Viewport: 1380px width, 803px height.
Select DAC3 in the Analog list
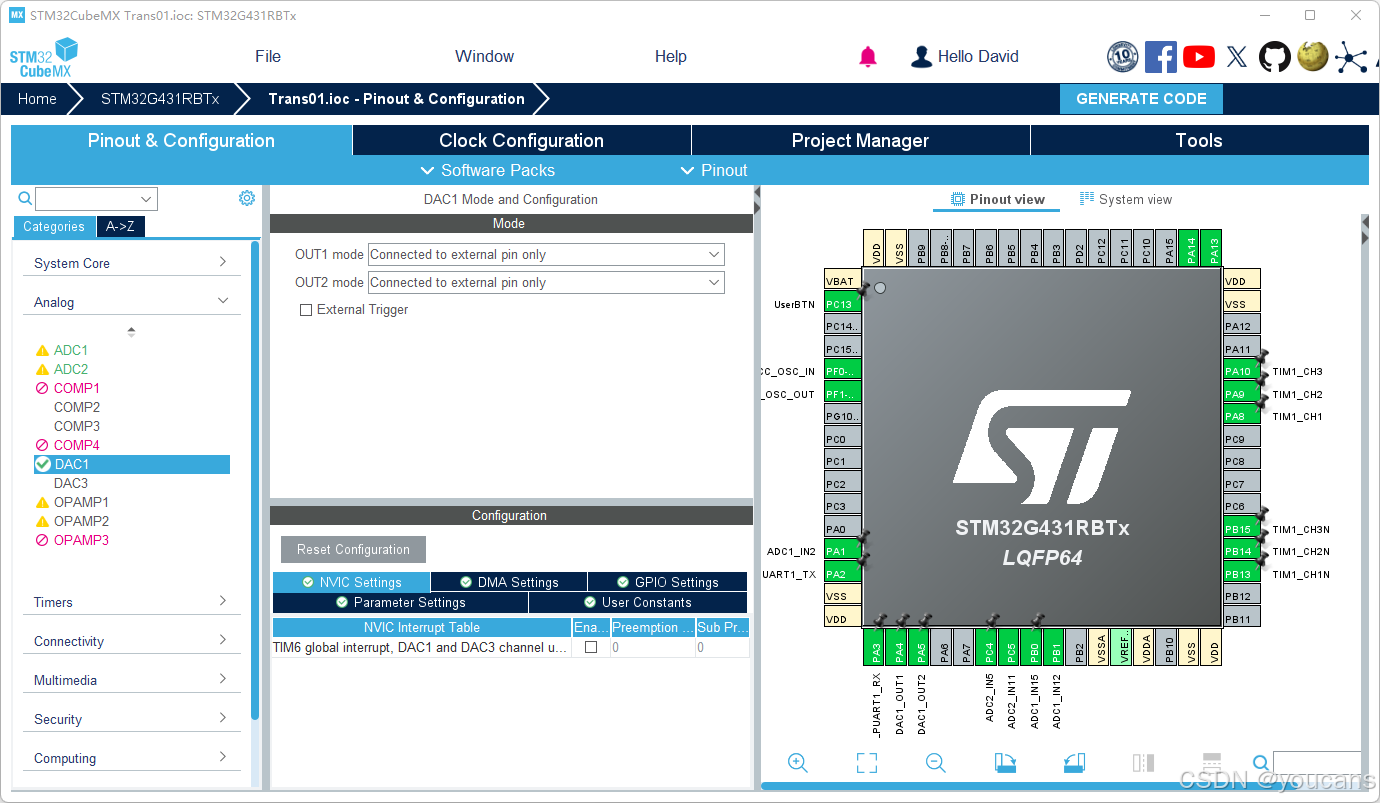[x=71, y=483]
